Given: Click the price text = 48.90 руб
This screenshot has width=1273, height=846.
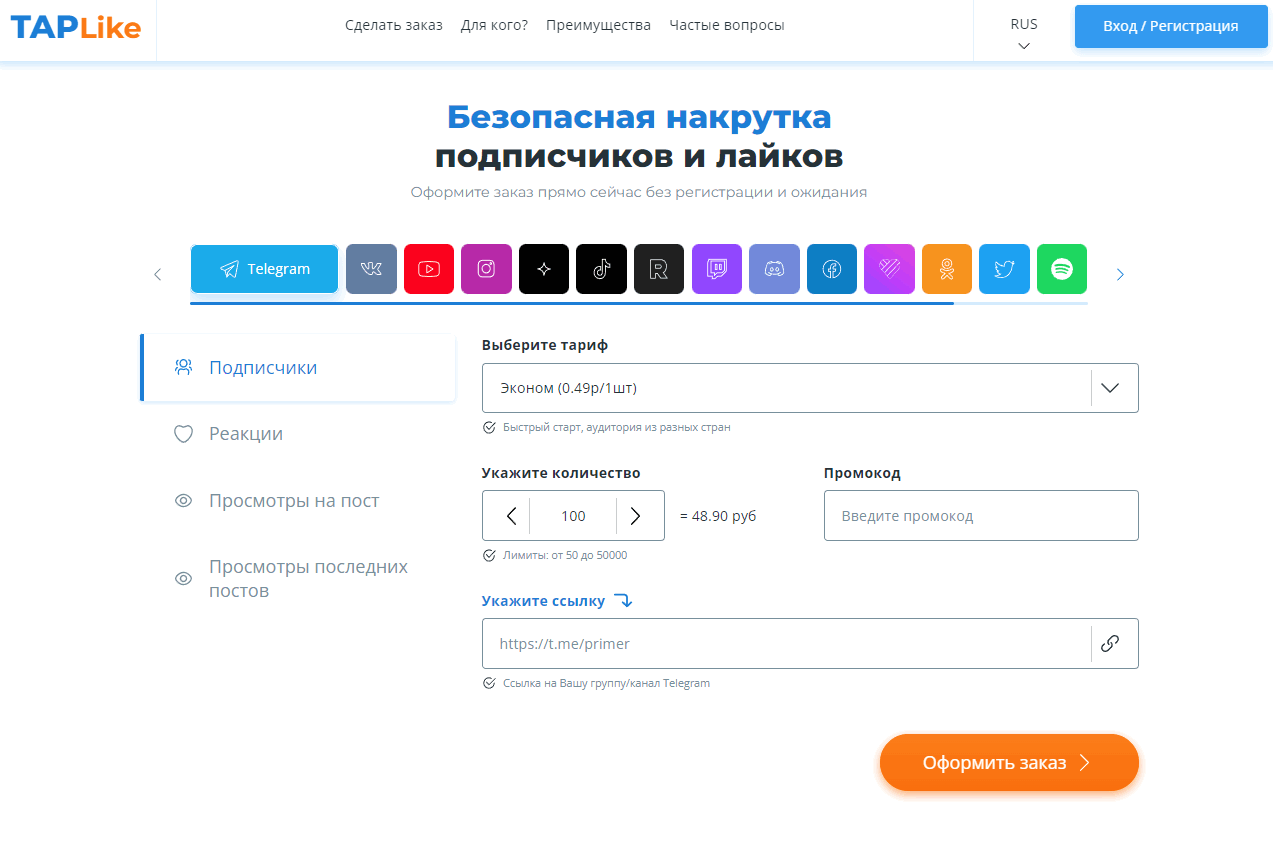Looking at the screenshot, I should pyautogui.click(x=718, y=516).
